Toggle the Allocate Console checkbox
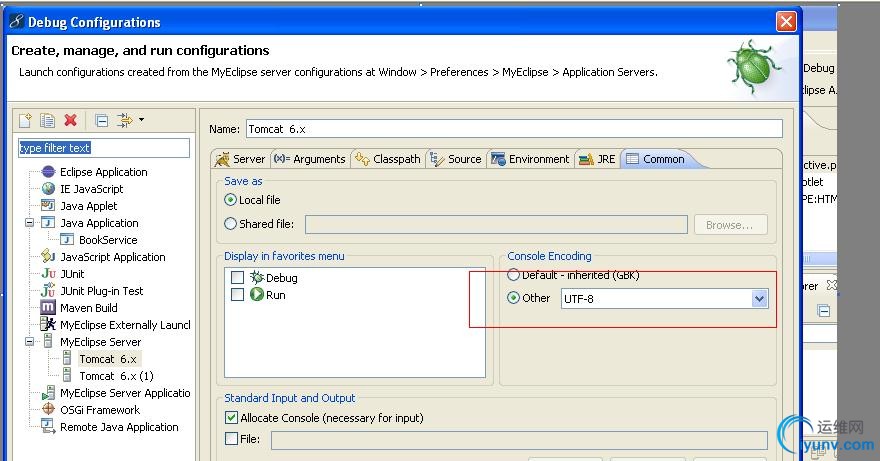 (231, 417)
